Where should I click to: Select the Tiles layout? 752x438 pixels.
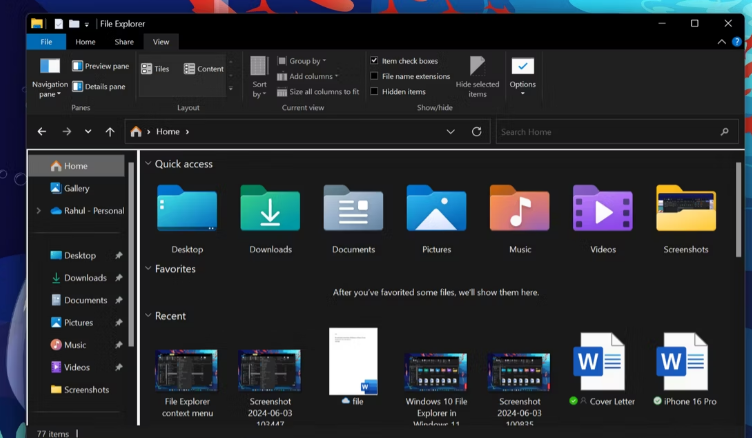155,69
